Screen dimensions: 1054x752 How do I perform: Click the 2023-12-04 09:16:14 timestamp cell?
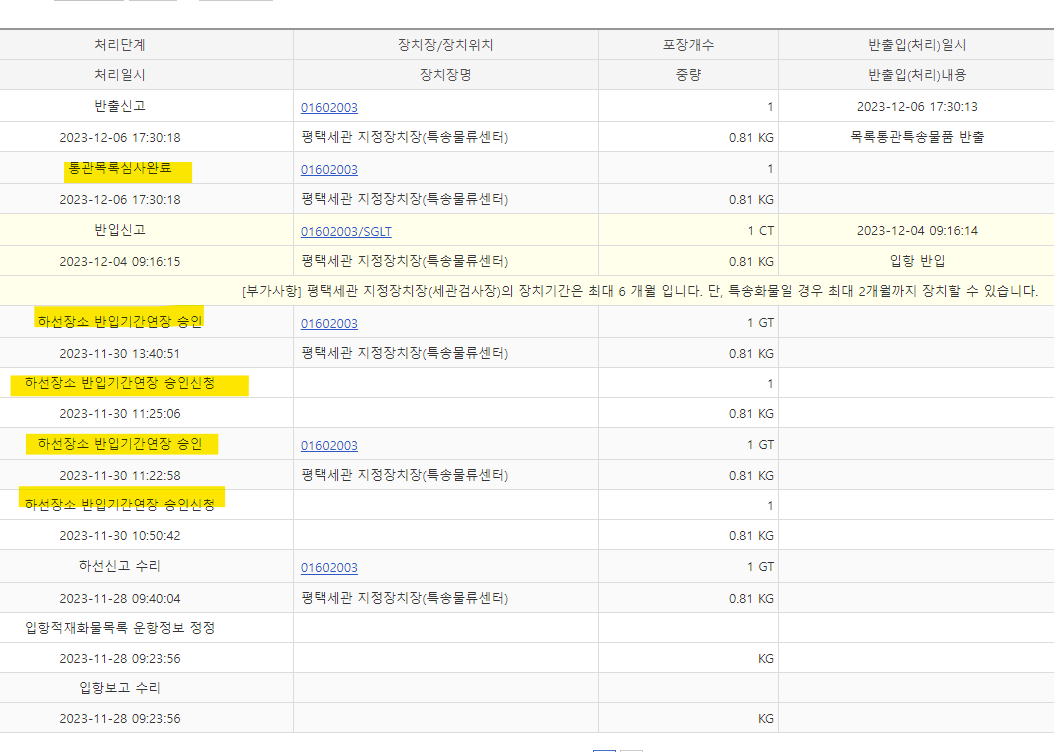(x=917, y=231)
